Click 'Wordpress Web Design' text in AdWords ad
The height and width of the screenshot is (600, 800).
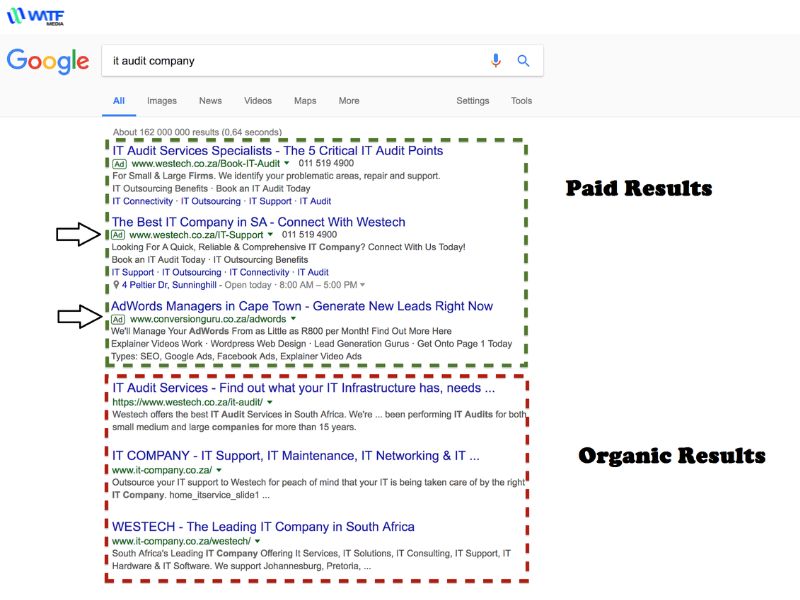[258, 344]
